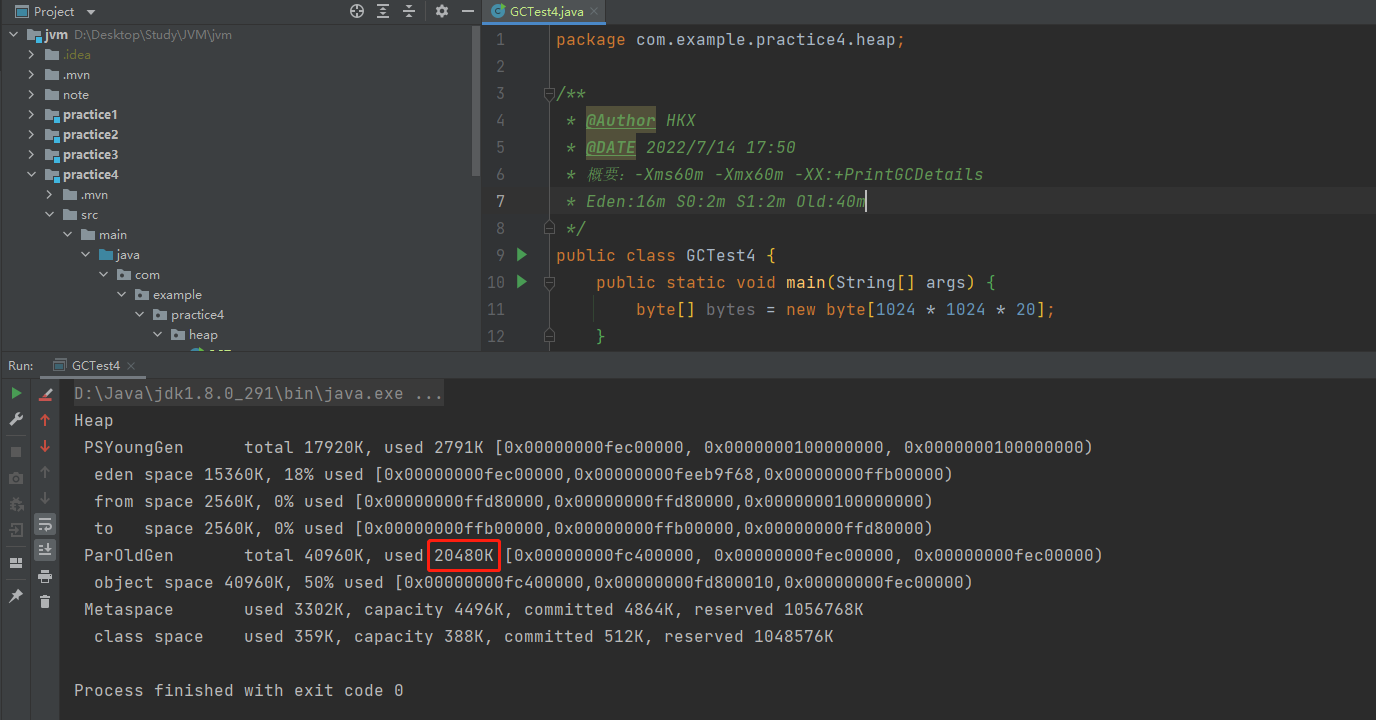Click the Stop process square icon
Image resolution: width=1376 pixels, height=720 pixels.
pyautogui.click(x=16, y=452)
